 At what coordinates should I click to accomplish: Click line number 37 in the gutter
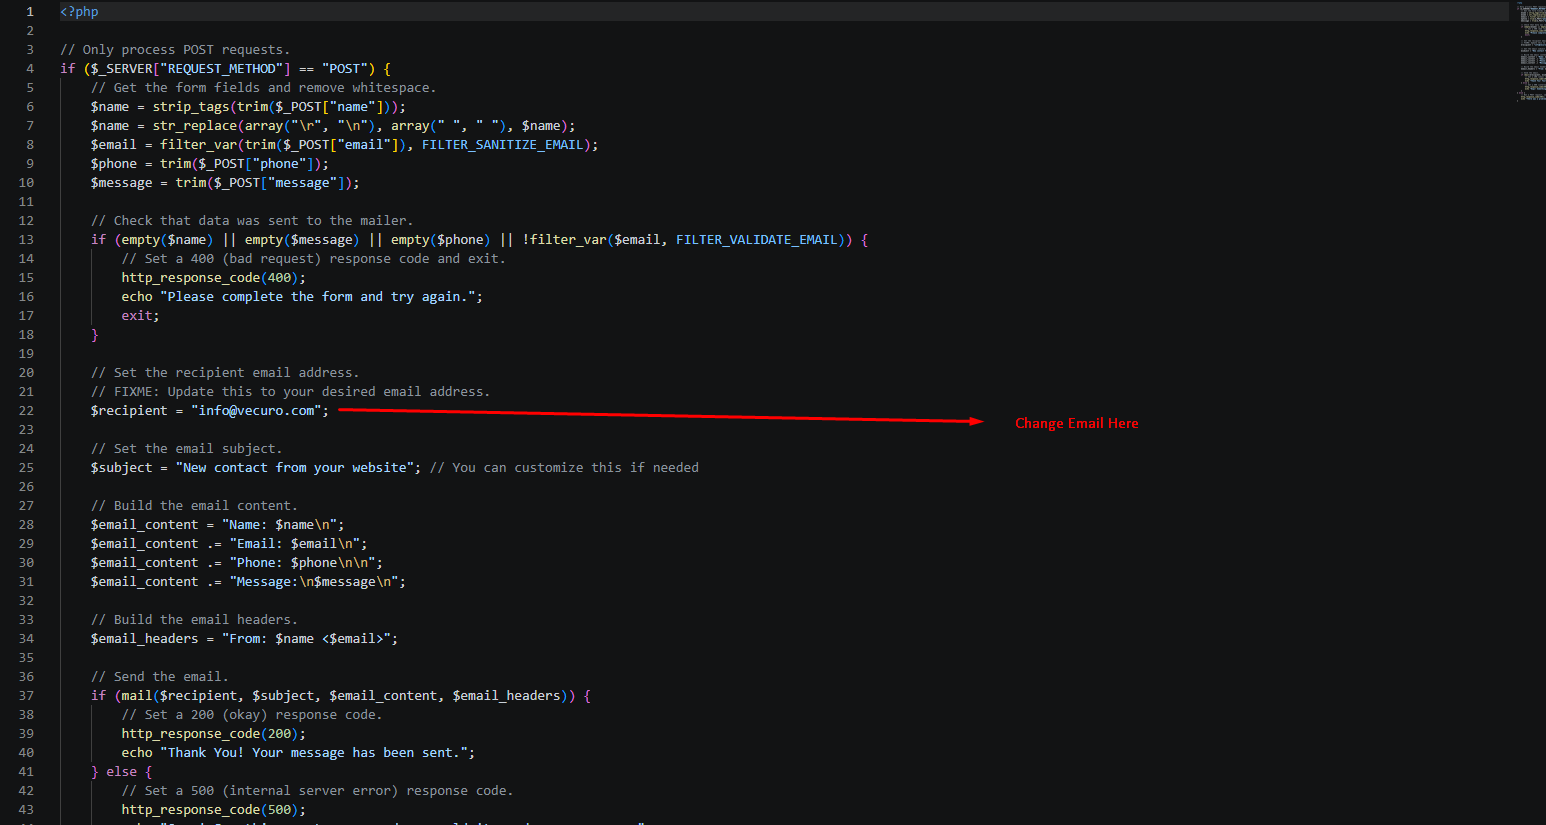coord(26,696)
